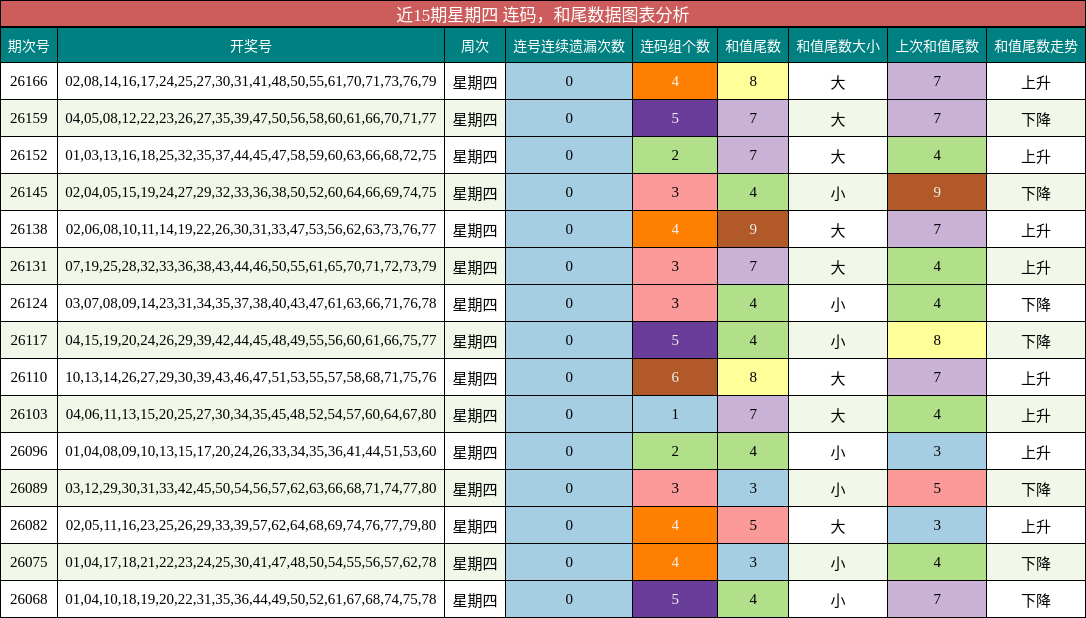Click 上升 trend cell in row 26096

click(1036, 452)
